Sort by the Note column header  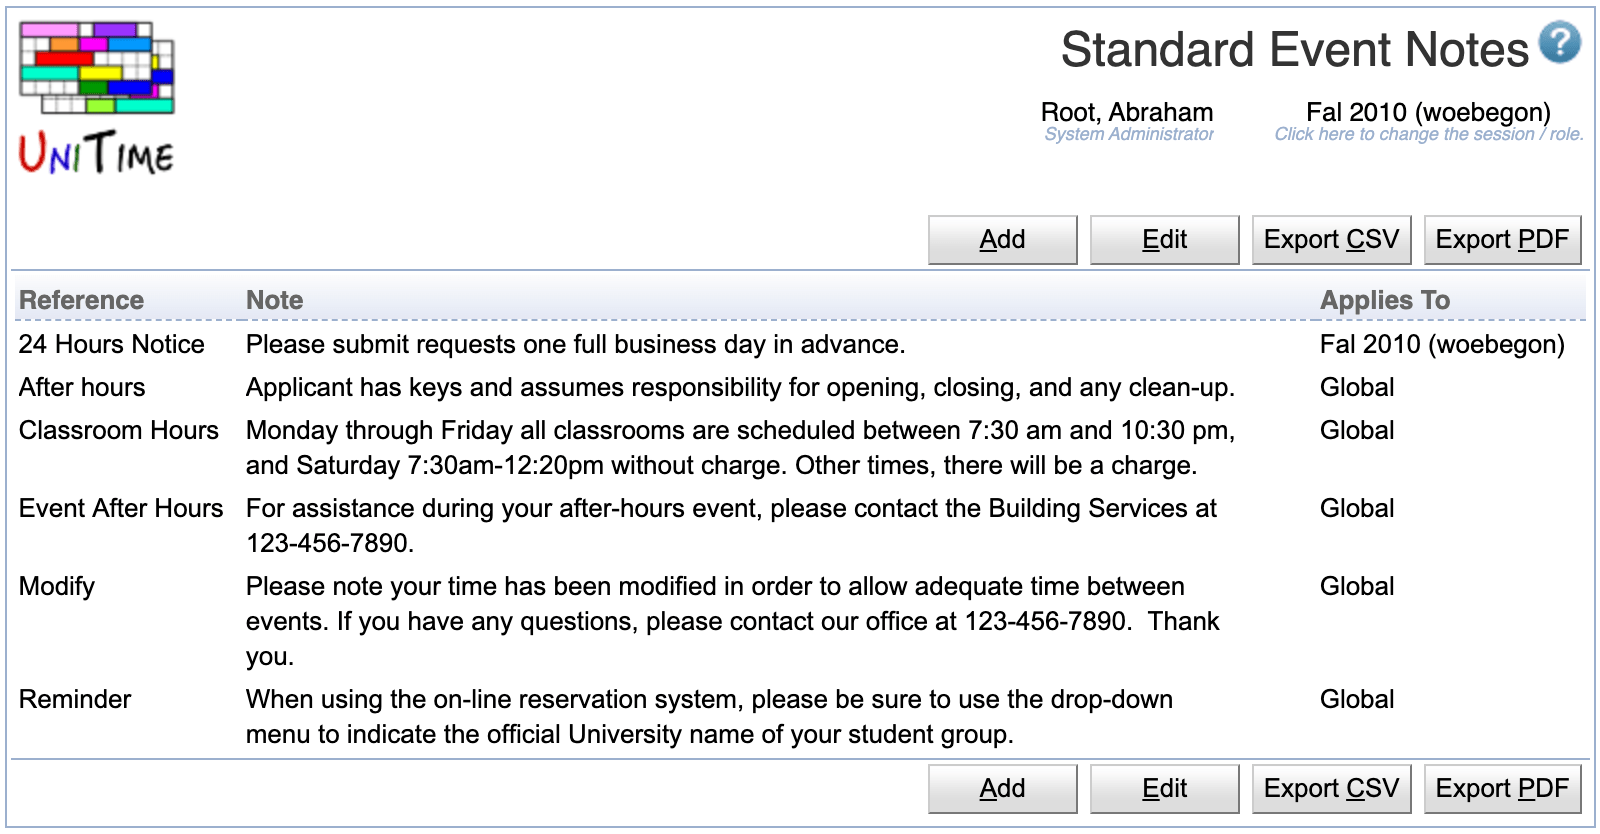(274, 300)
